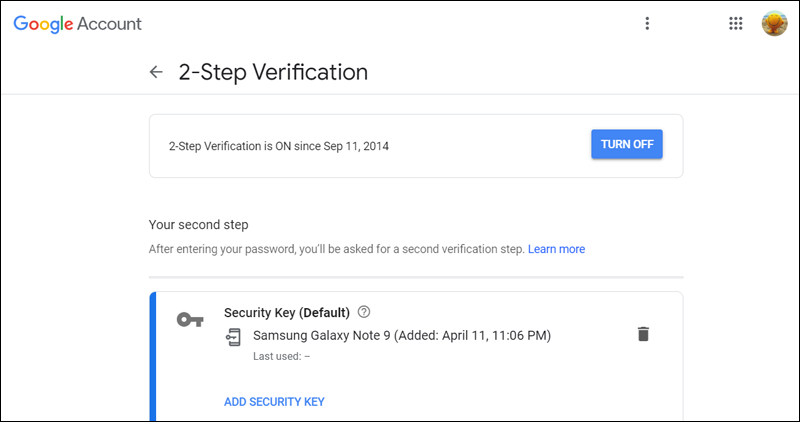
Task: Select the Samsung Galaxy Note 9 entry text
Action: tap(402, 335)
